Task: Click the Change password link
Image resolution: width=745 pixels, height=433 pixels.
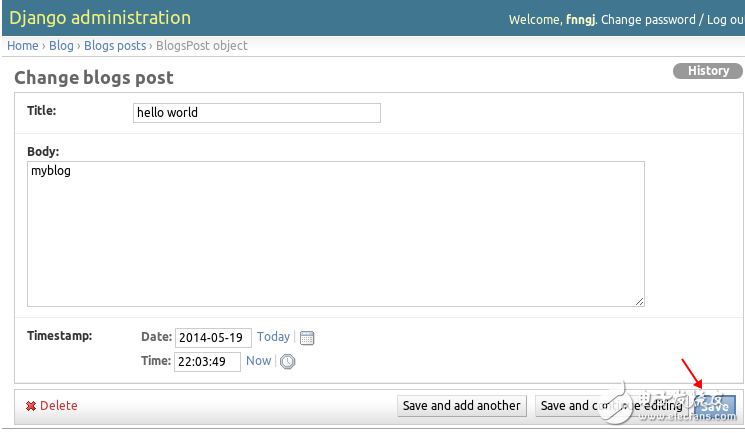Action: point(648,20)
